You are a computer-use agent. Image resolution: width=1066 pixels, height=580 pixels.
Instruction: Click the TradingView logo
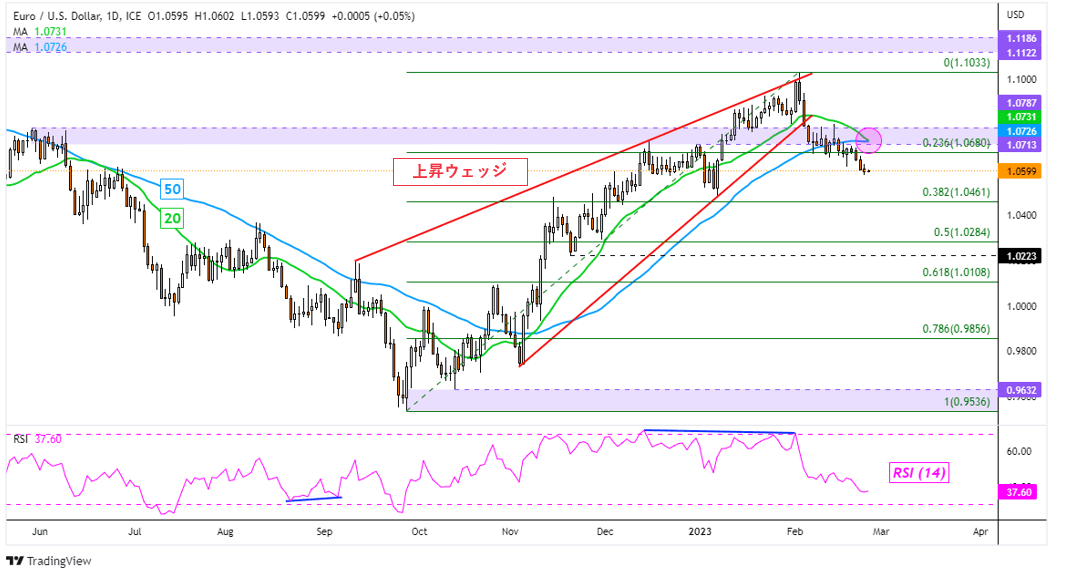(x=48, y=561)
